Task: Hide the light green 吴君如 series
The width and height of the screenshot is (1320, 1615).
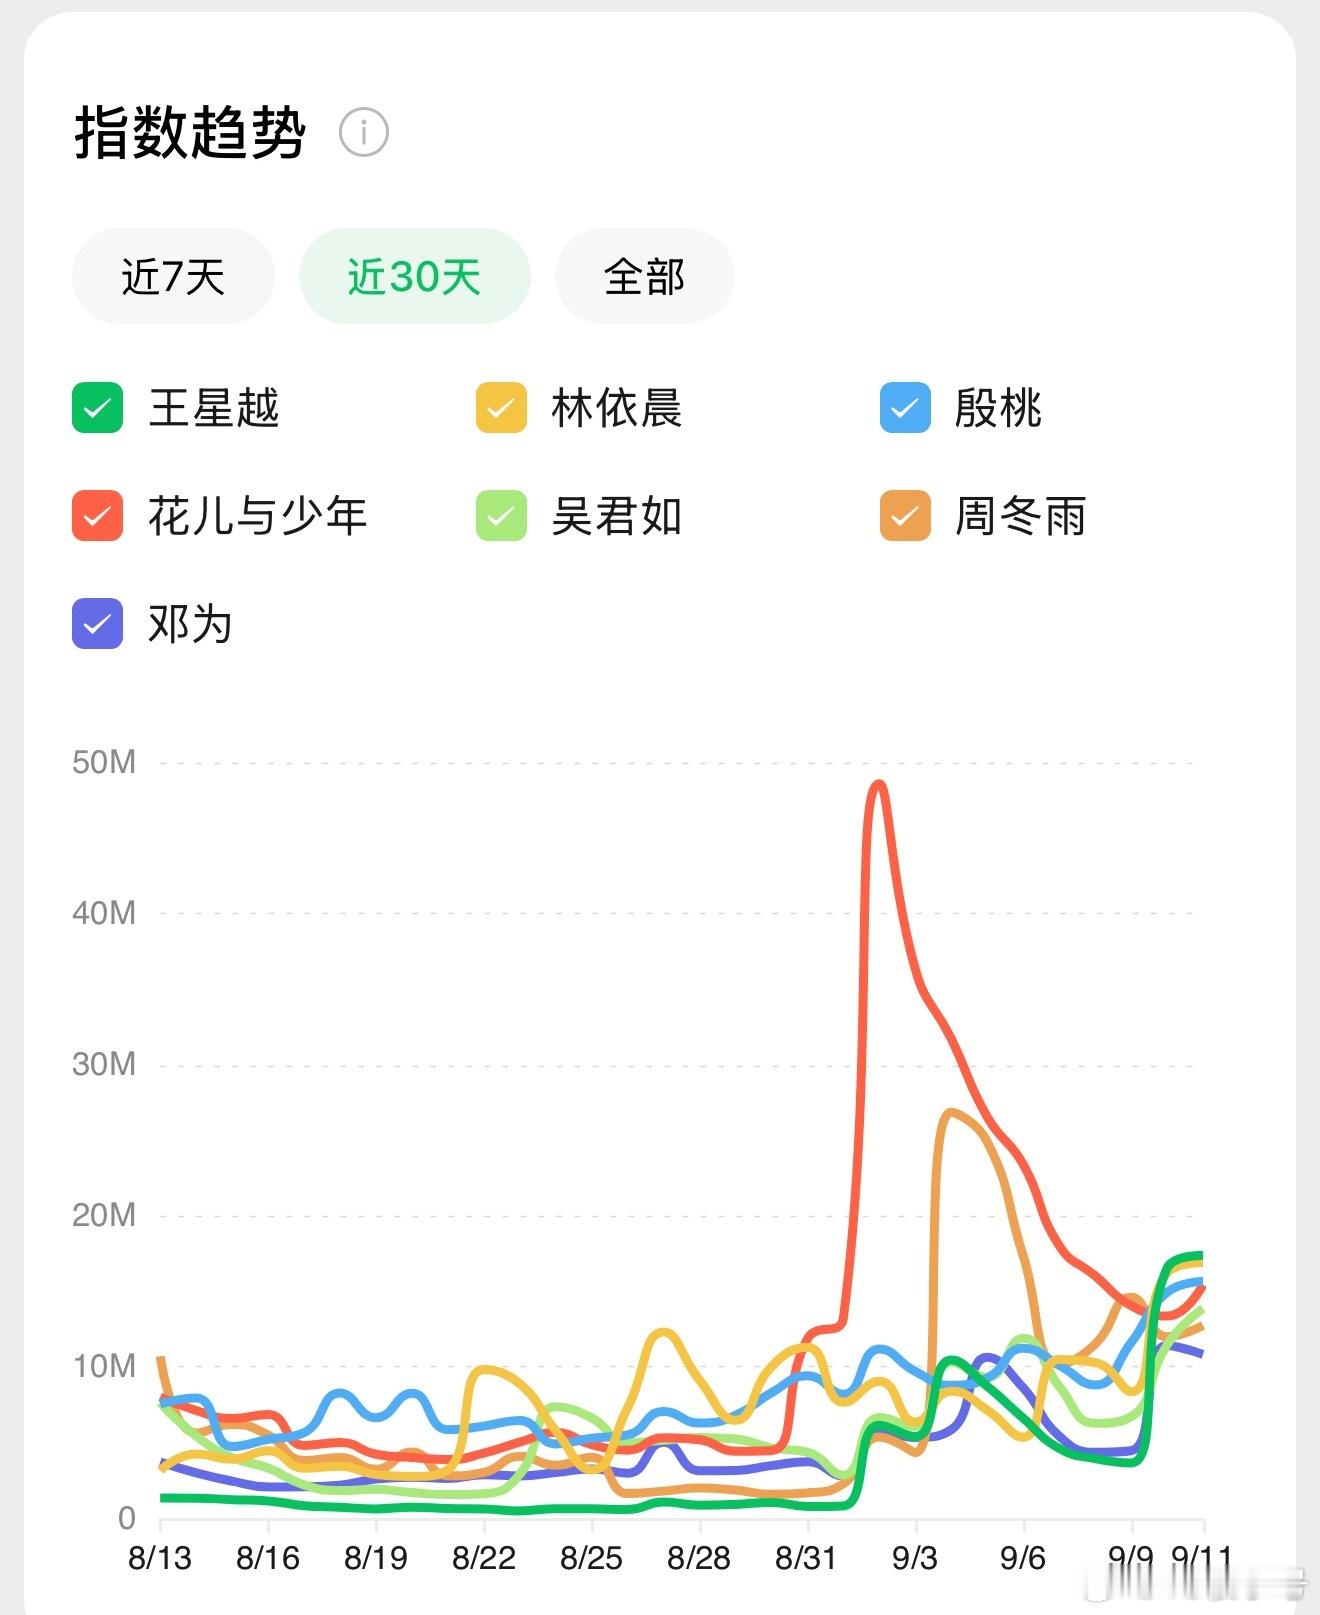Action: pyautogui.click(x=501, y=516)
